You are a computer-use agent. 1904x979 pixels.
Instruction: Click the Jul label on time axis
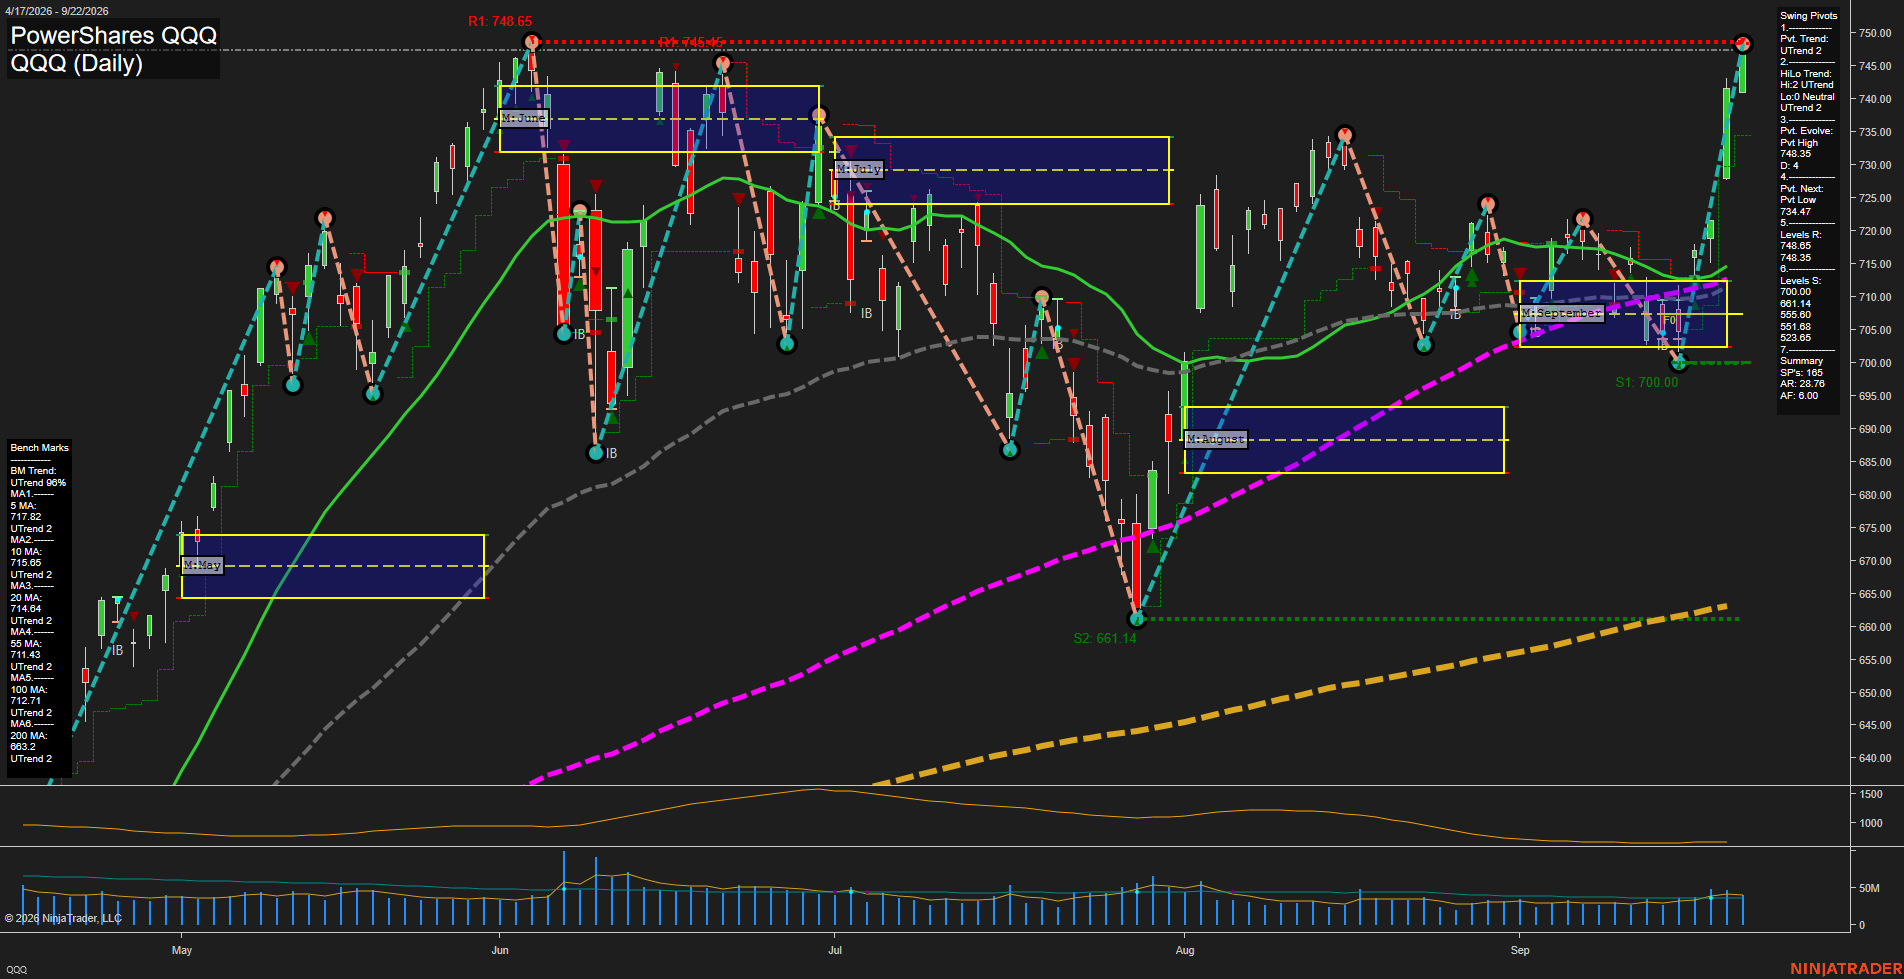(835, 950)
